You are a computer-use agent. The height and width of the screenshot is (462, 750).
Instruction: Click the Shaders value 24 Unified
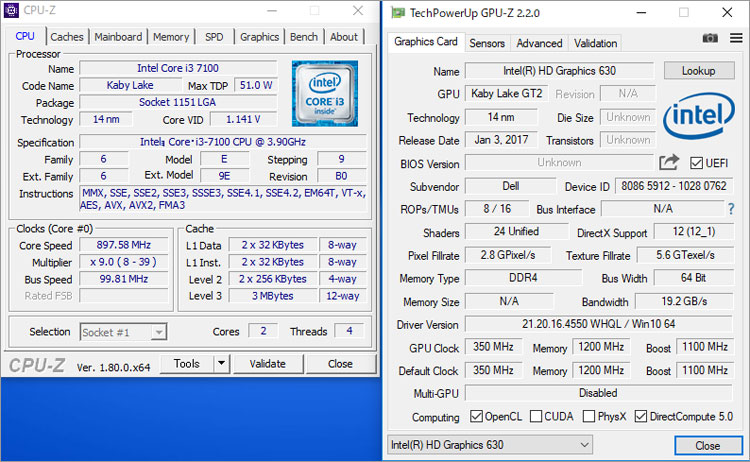point(516,231)
